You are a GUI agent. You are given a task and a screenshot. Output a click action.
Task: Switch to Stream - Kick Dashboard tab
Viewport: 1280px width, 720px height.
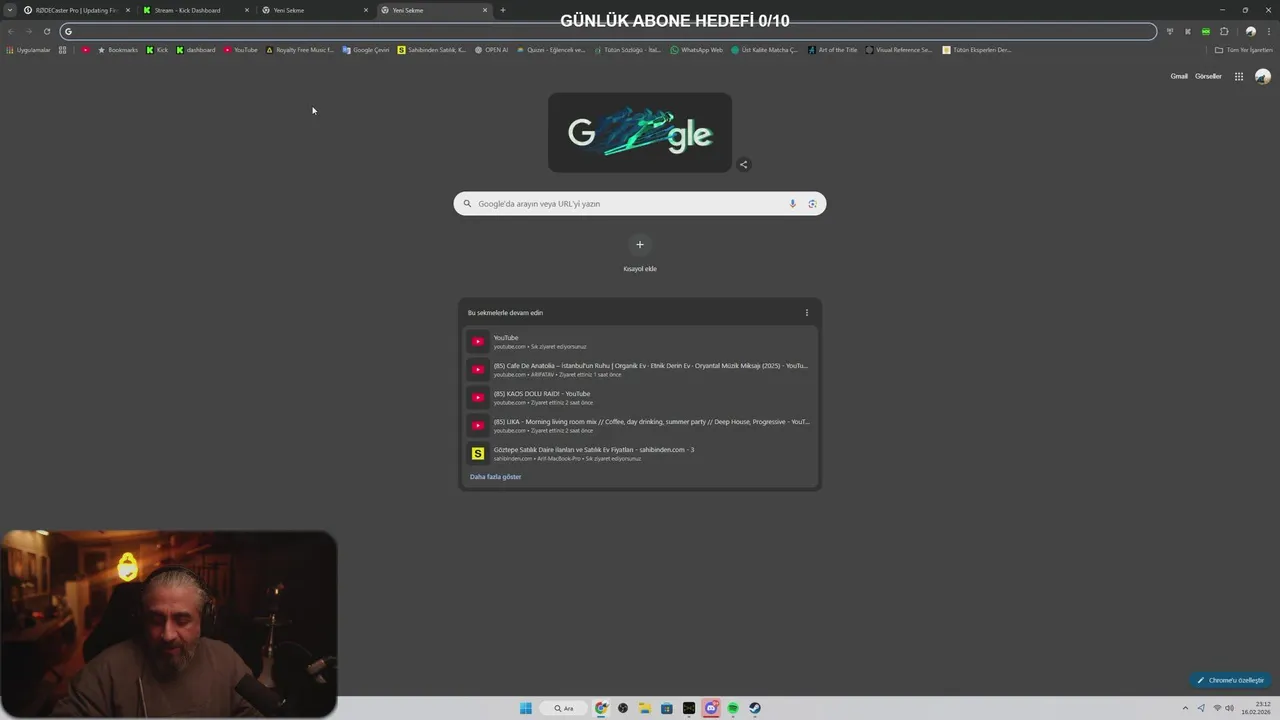[195, 10]
